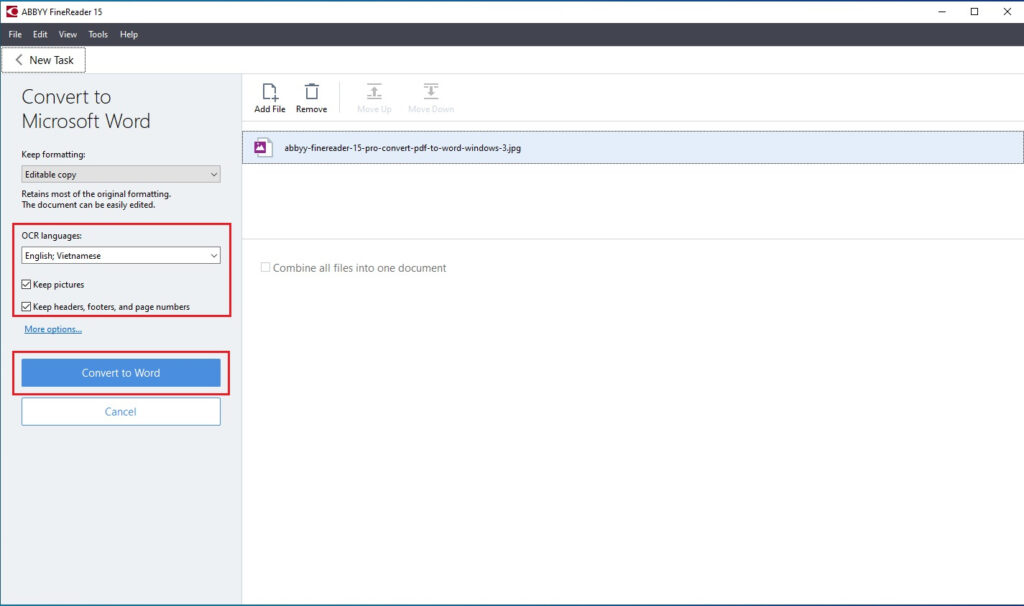Open the More options link
1024x606 pixels.
click(x=53, y=329)
